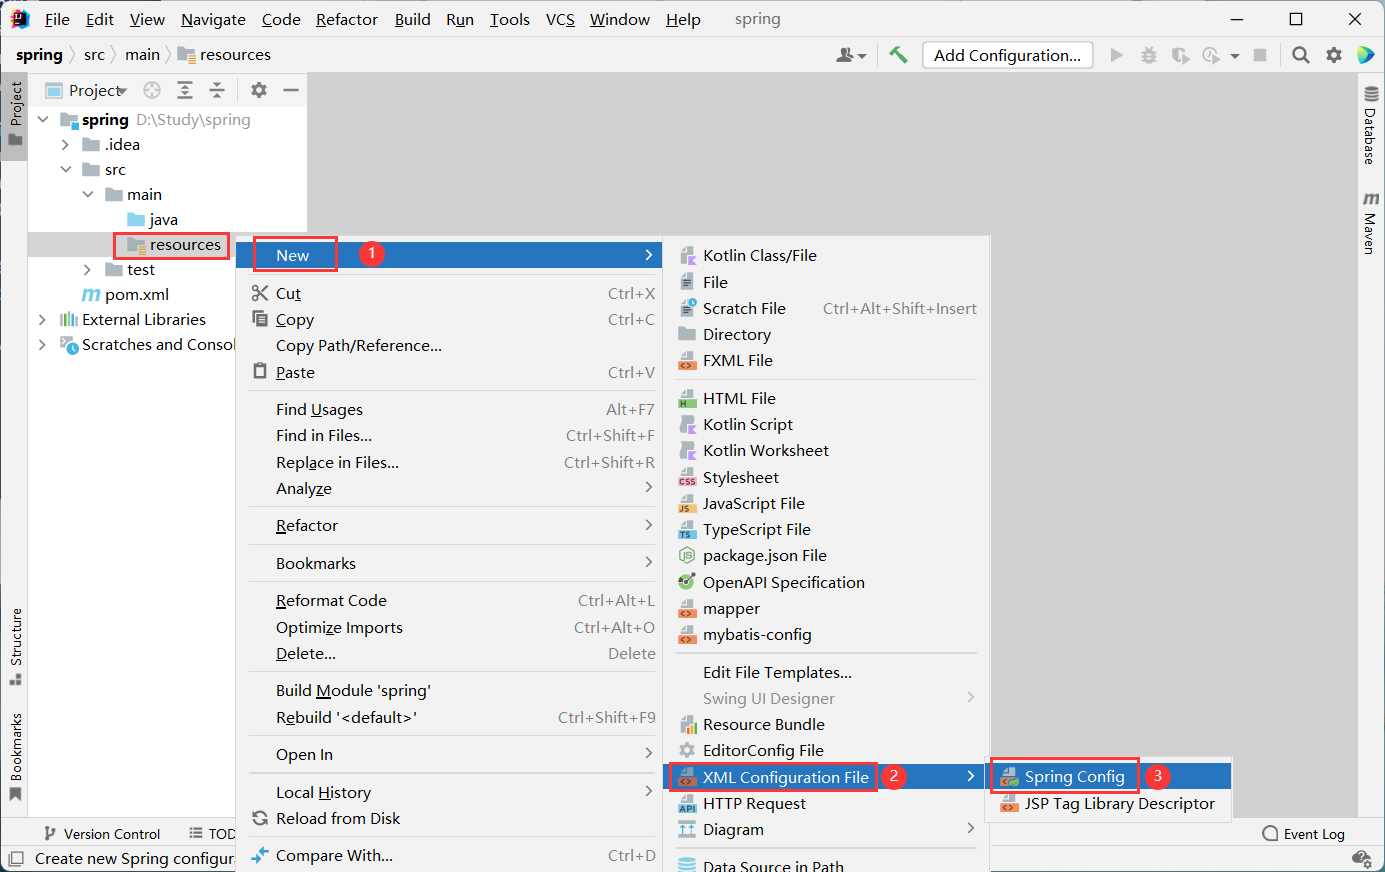Open the profiler dropdown arrow in toolbar

tap(1235, 56)
